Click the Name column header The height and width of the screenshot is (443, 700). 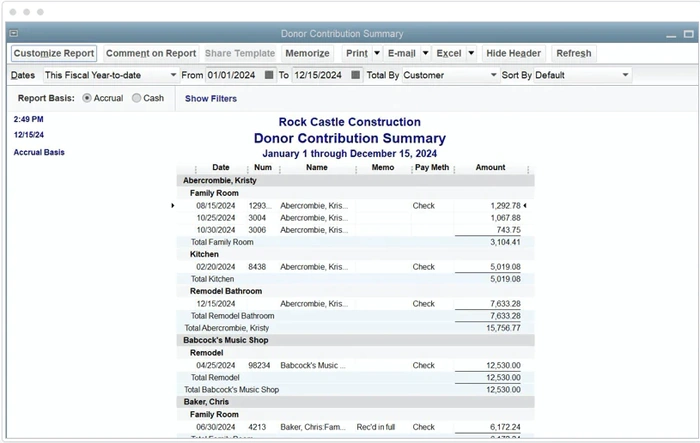[317, 167]
